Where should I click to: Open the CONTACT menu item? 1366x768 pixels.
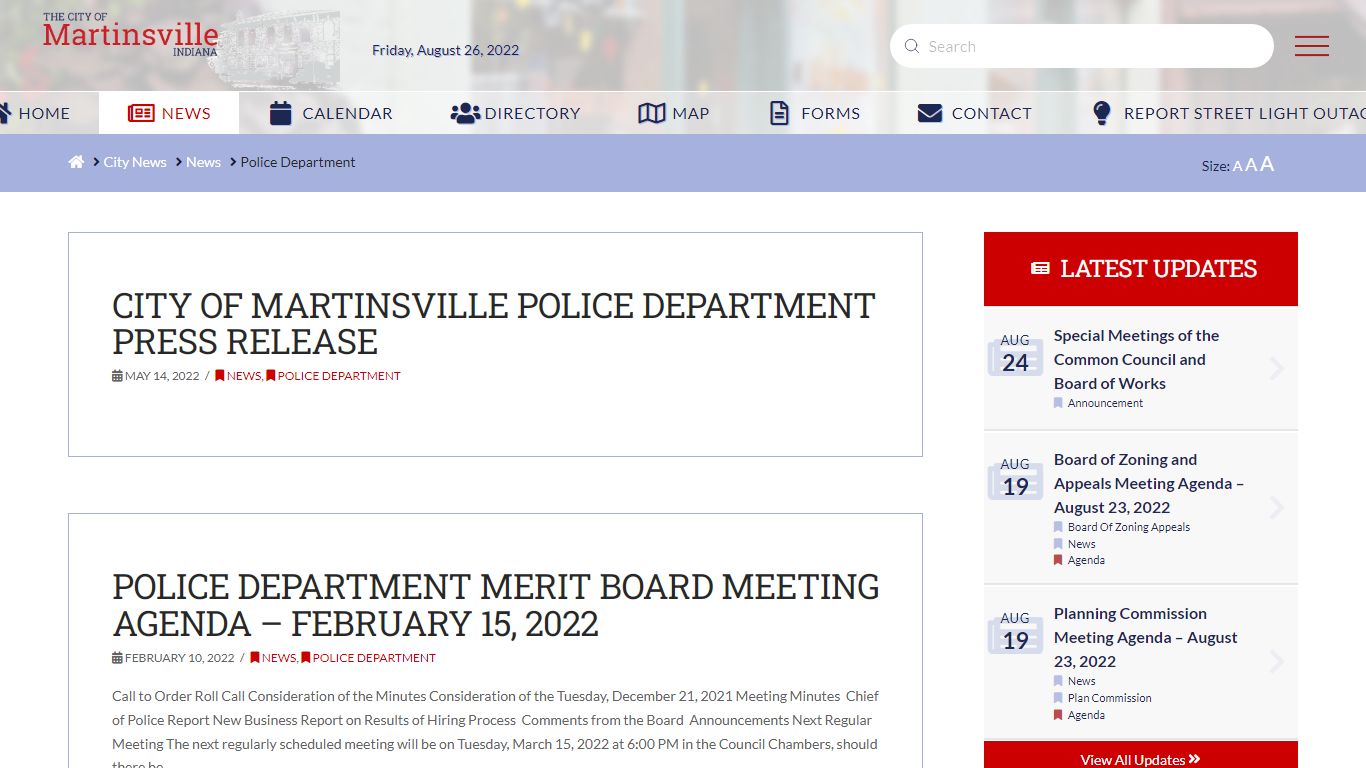pyautogui.click(x=974, y=113)
